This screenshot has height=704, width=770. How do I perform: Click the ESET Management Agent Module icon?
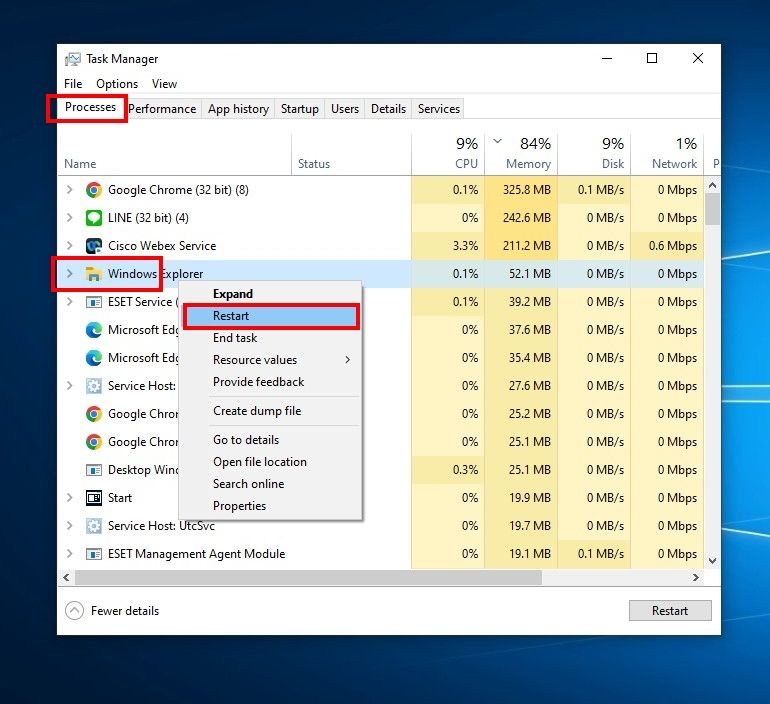pyautogui.click(x=94, y=554)
